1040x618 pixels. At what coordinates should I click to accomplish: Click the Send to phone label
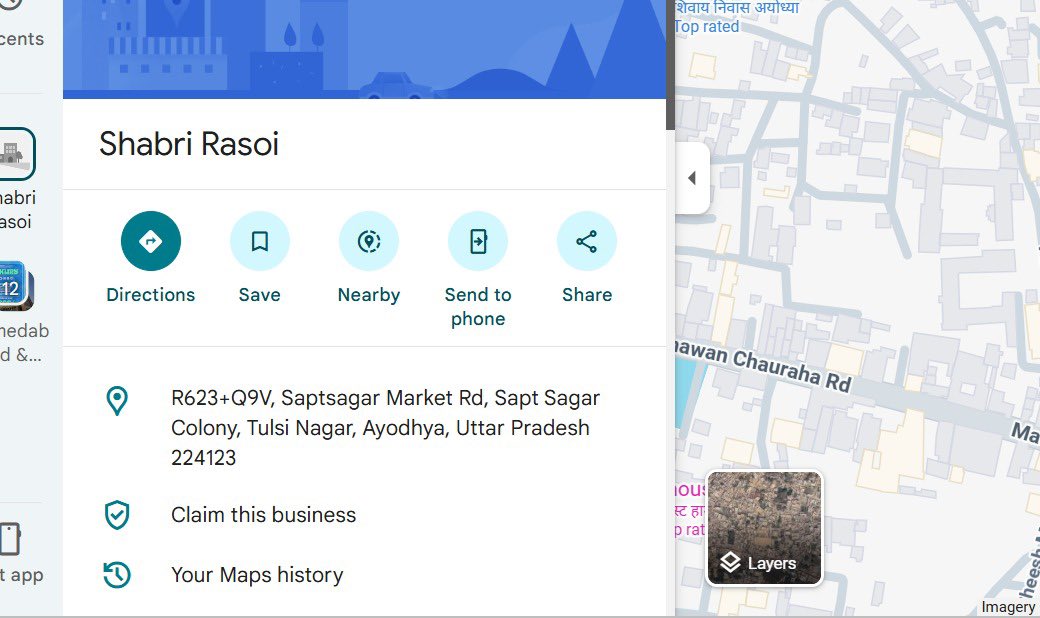tap(478, 307)
